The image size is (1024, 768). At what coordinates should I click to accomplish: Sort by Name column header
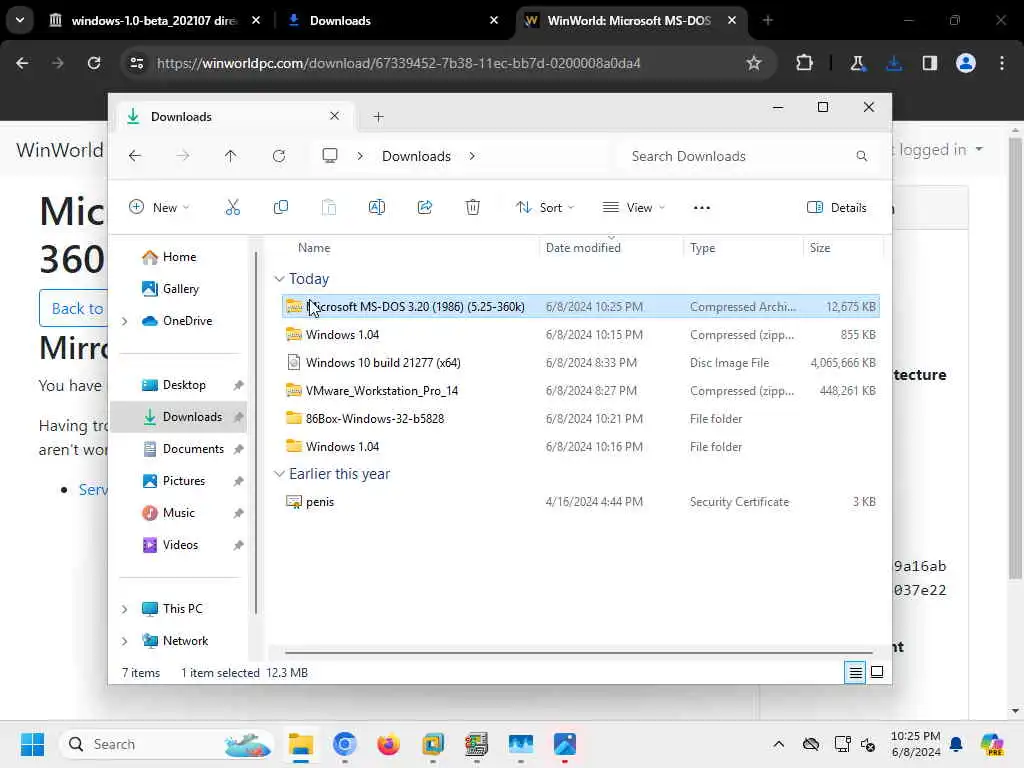[314, 248]
